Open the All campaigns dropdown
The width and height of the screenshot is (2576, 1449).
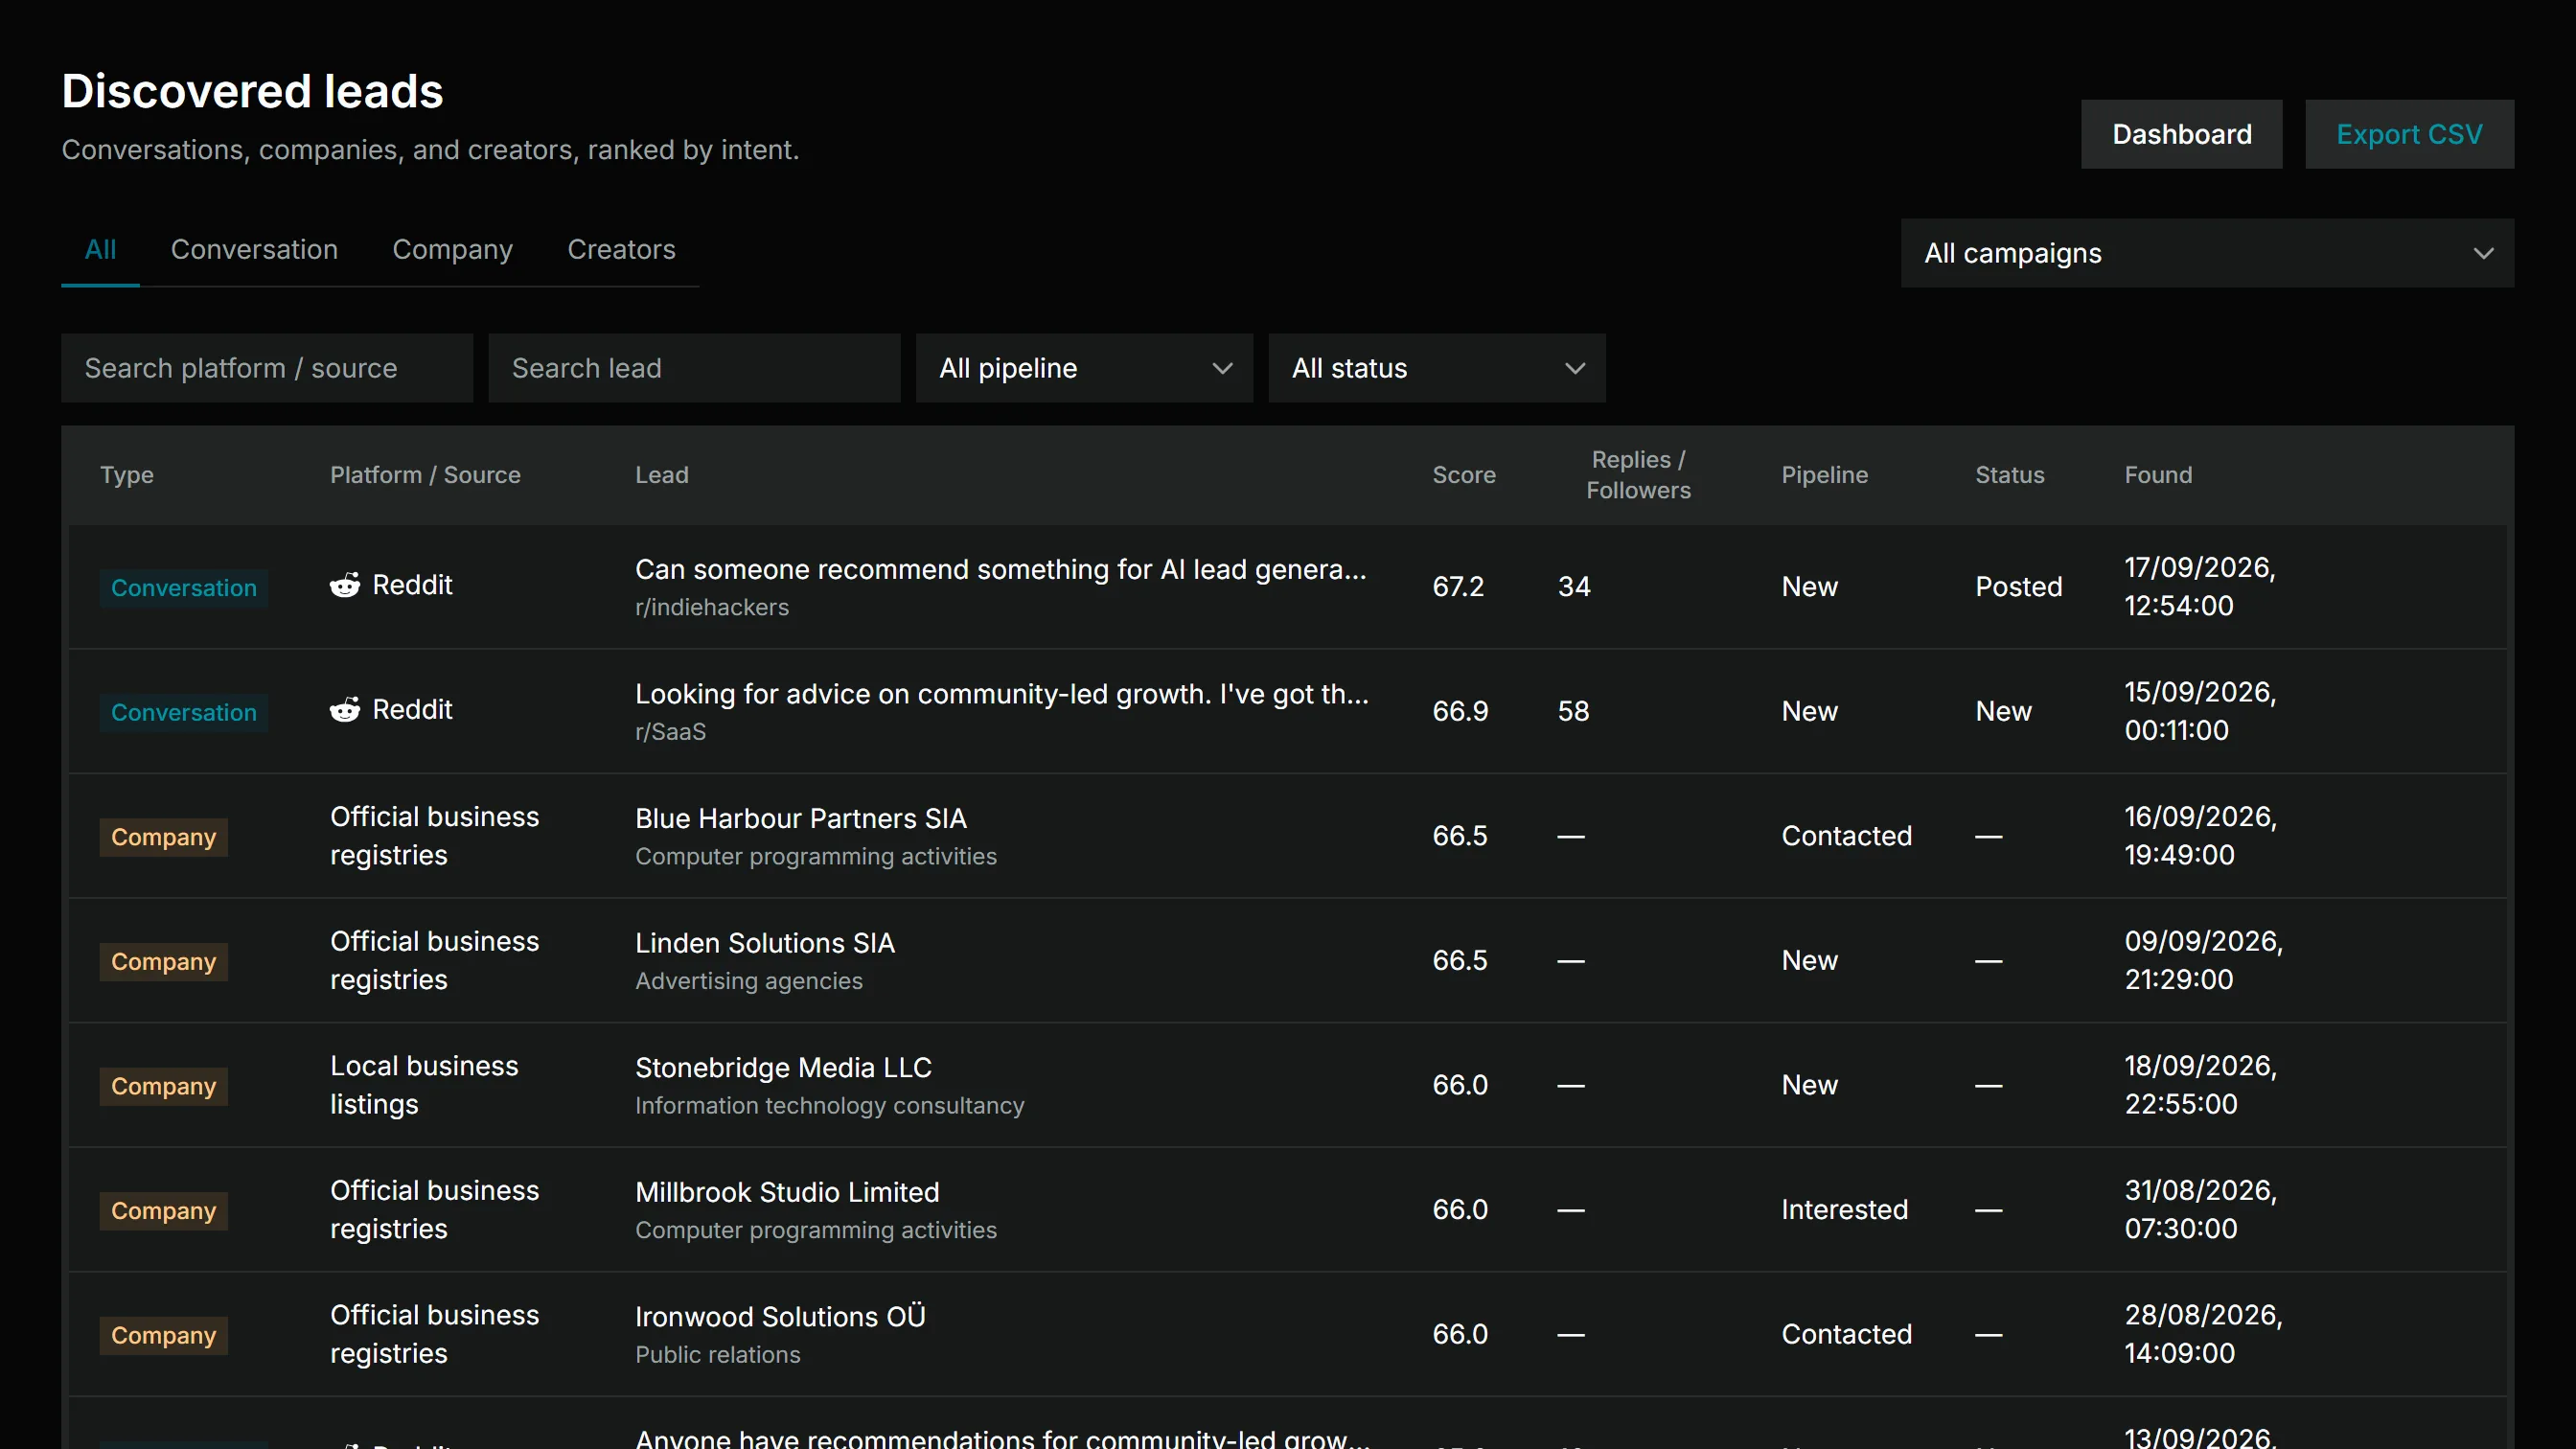click(2207, 253)
